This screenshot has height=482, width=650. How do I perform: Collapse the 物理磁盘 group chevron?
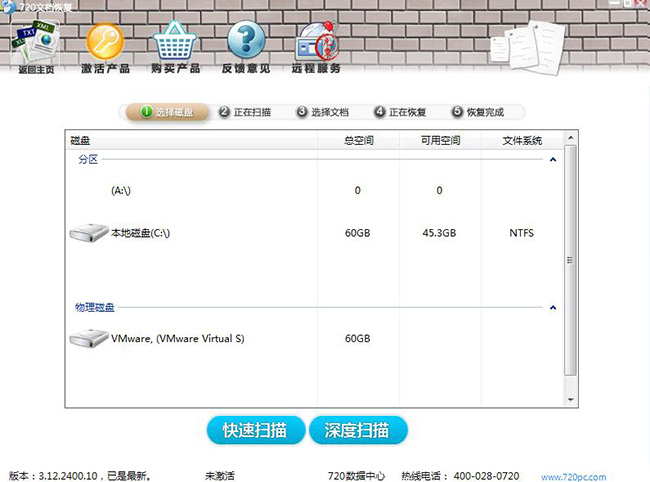(553, 308)
